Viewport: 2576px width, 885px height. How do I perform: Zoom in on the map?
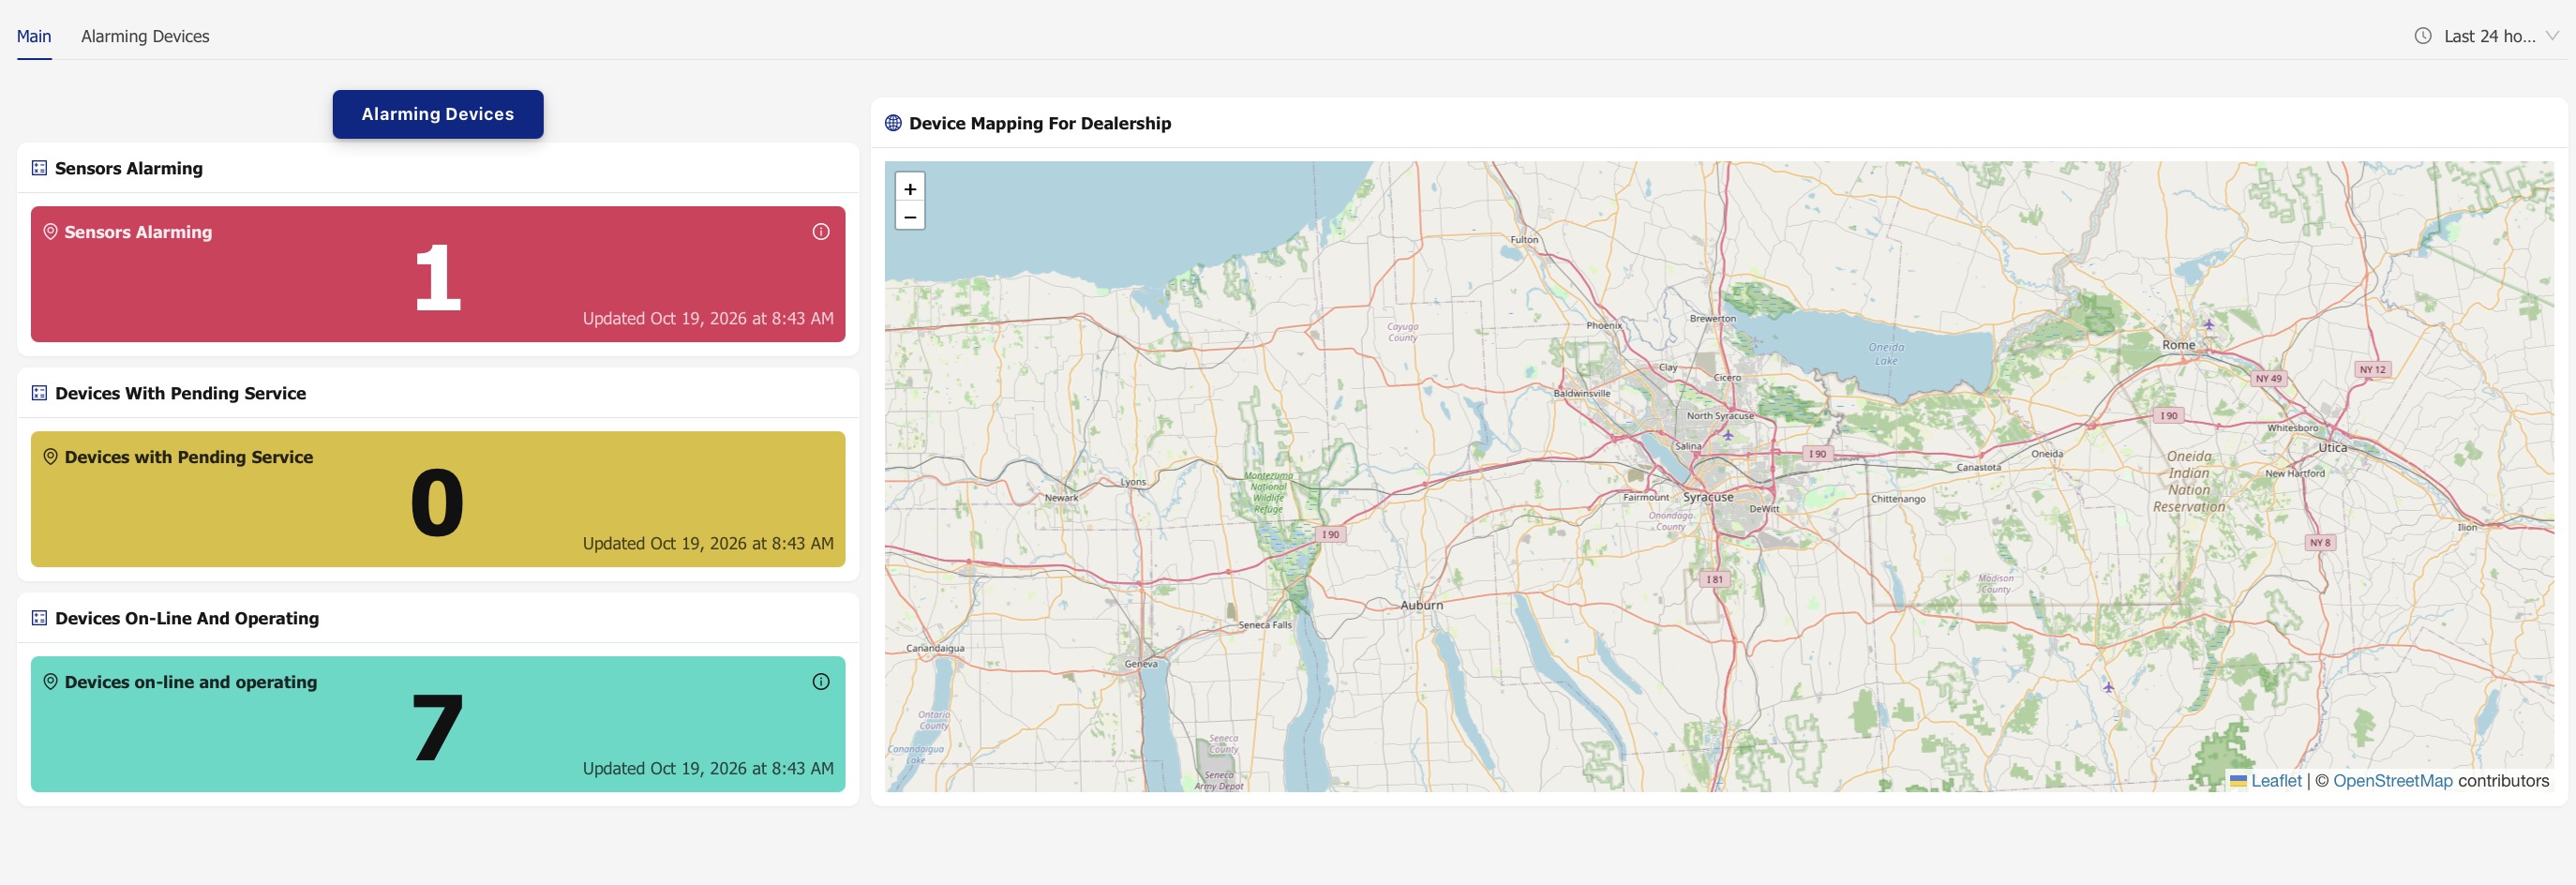pos(910,188)
